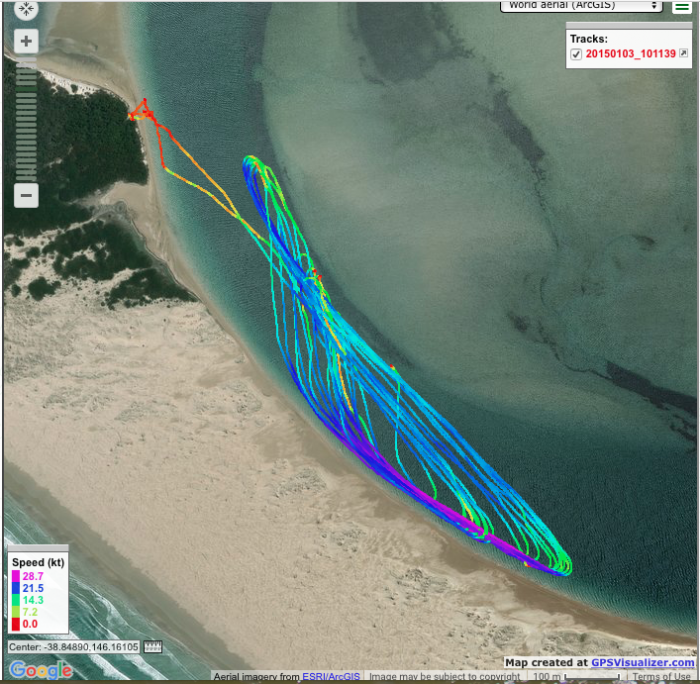Click the red track name 20150103_101139
This screenshot has width=700, height=684.
coord(630,54)
